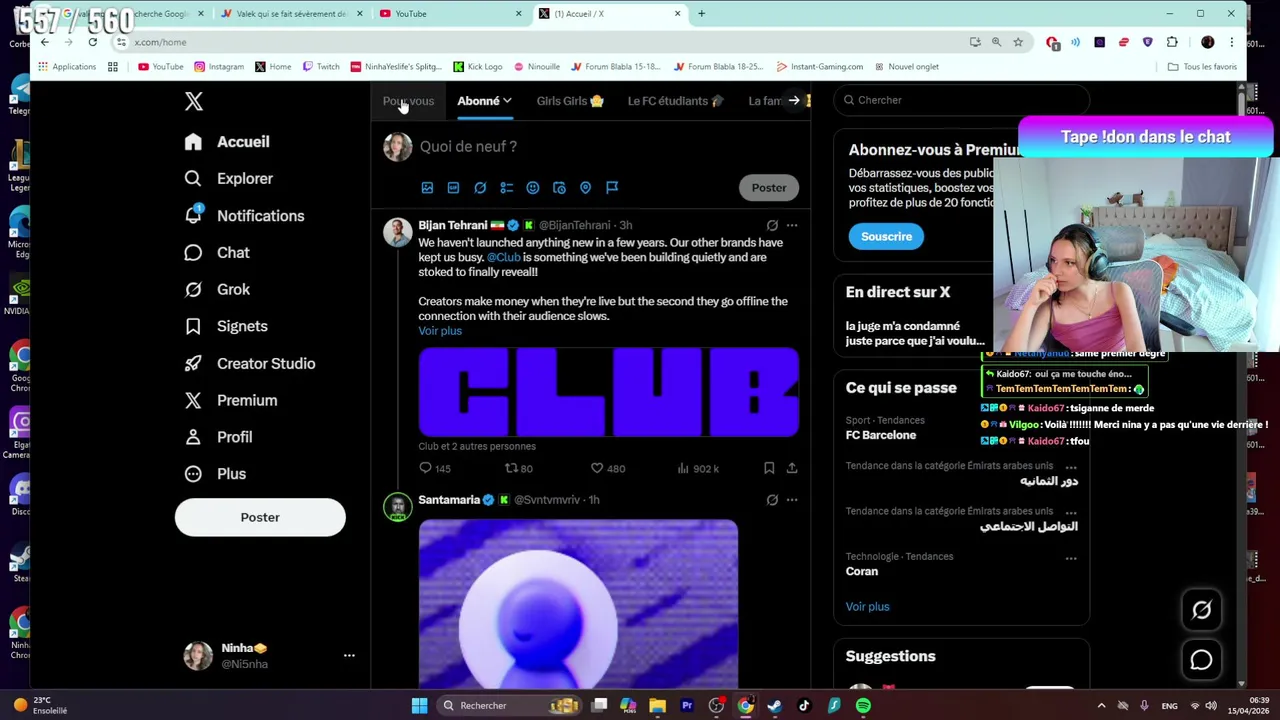Open options for the التواصل الاجتماعي trend

tap(1071, 512)
